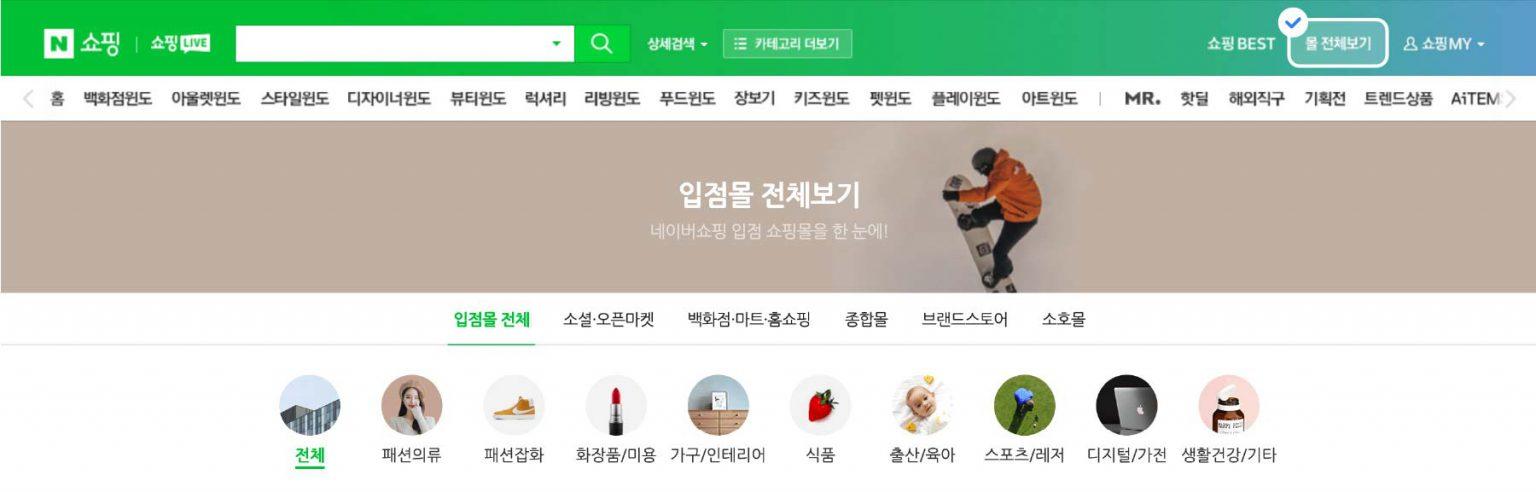The width and height of the screenshot is (1536, 492).
Task: Switch to 브랜드스토어 tab
Action: [965, 320]
